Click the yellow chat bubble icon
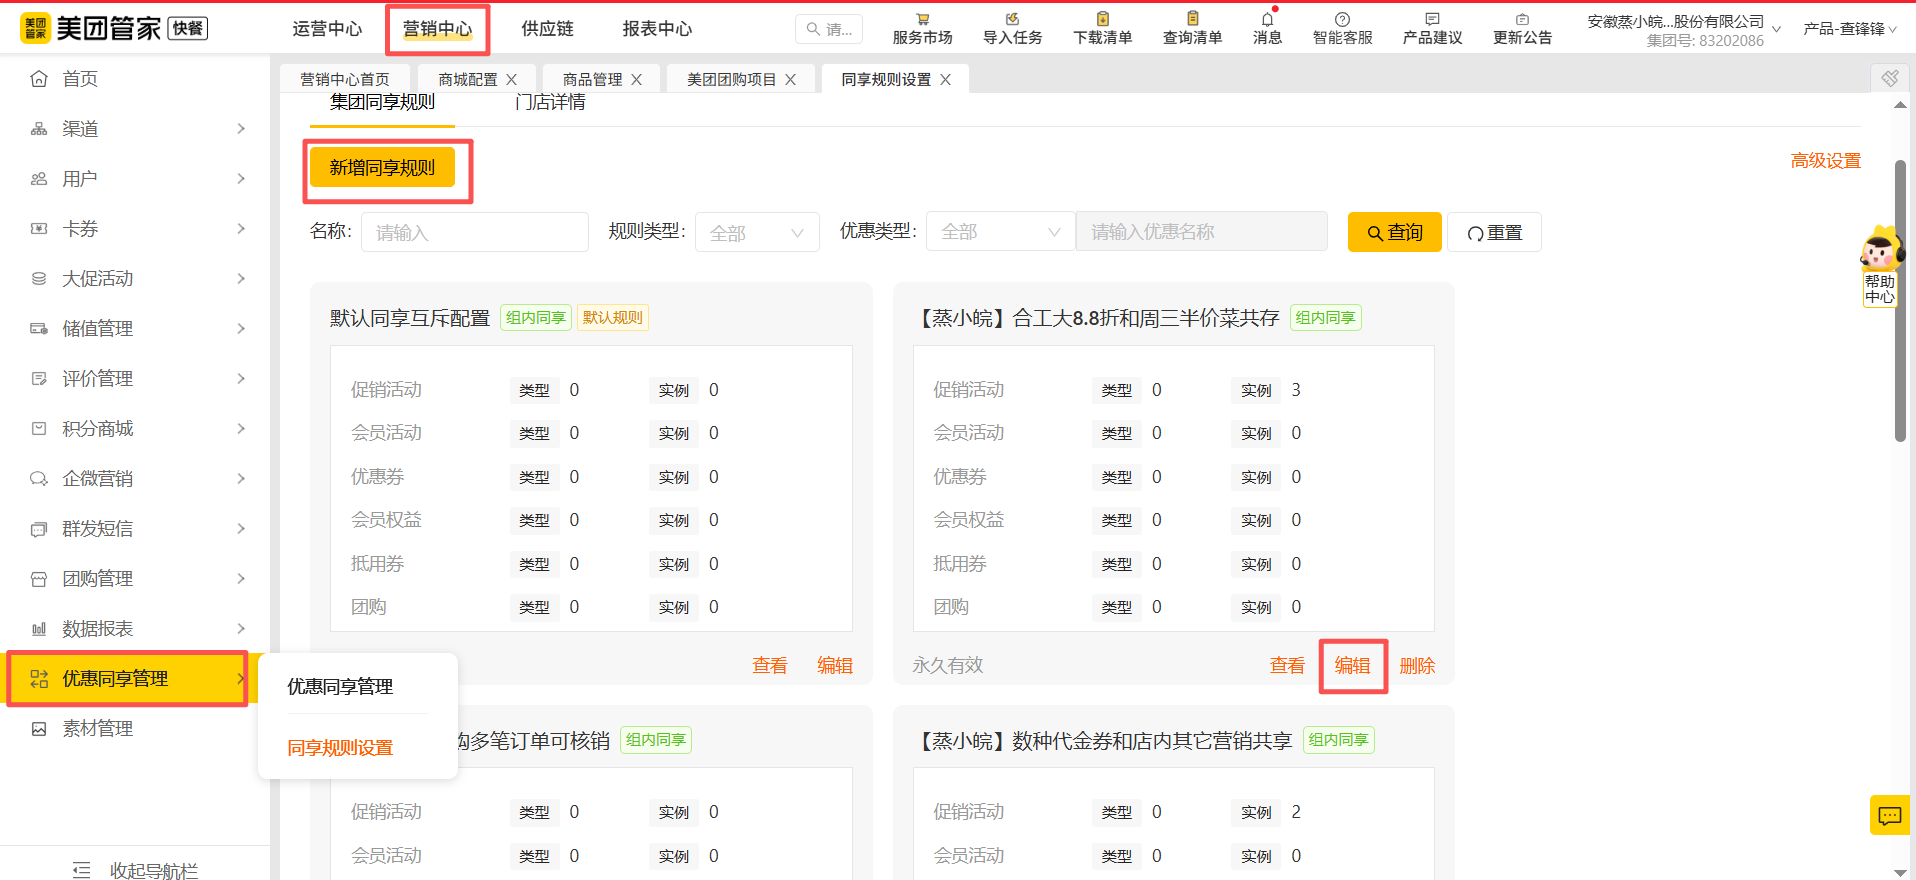This screenshot has height=880, width=1916. click(1889, 815)
